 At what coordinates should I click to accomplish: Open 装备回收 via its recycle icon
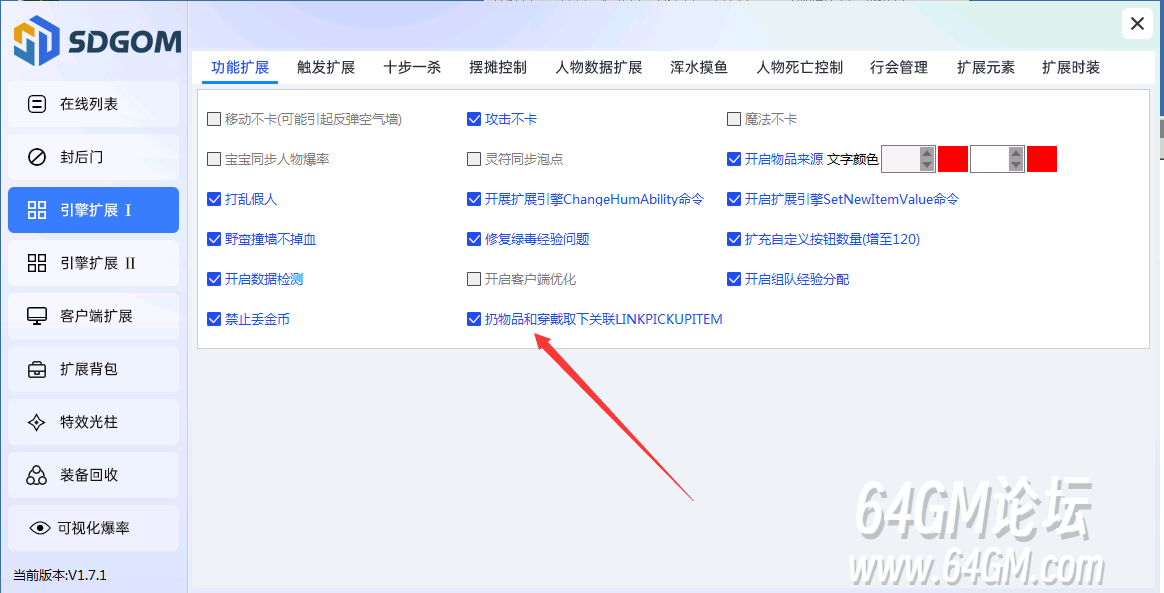(37, 475)
